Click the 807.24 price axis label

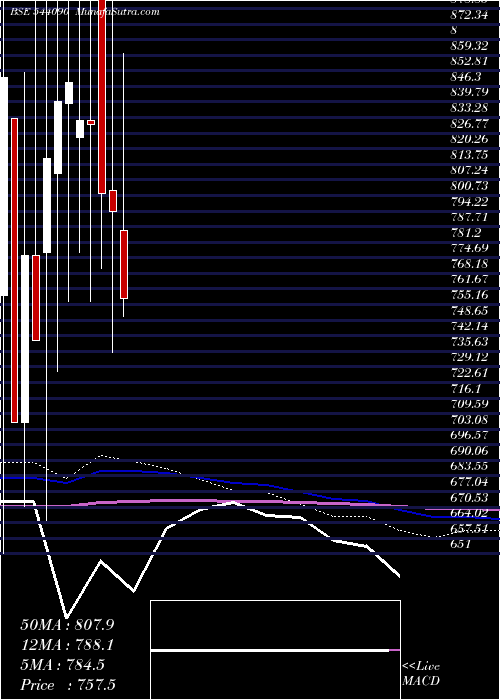468,170
